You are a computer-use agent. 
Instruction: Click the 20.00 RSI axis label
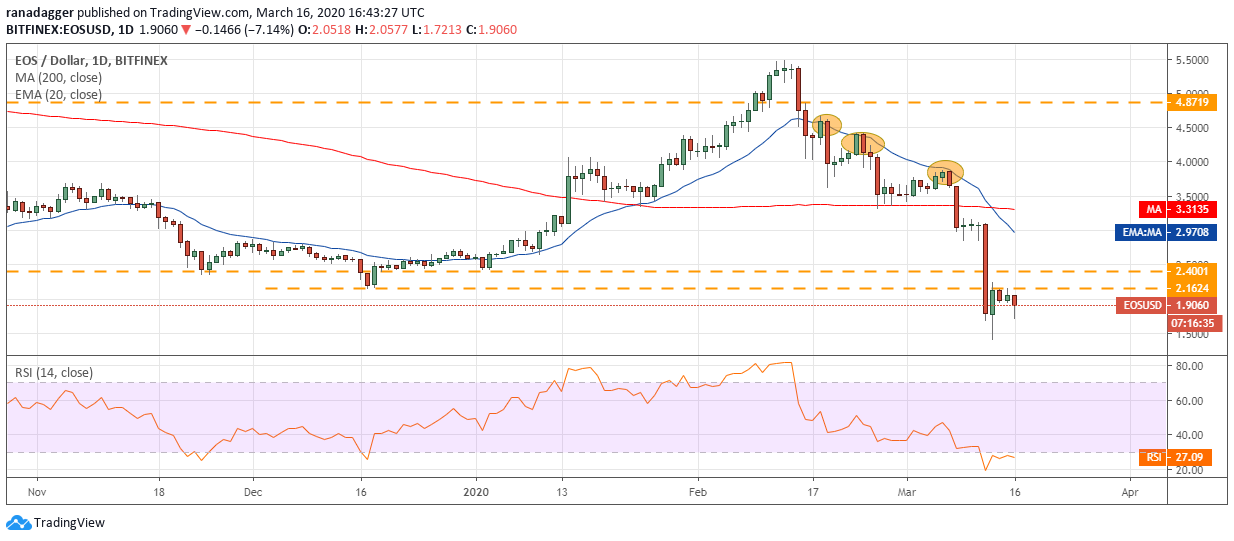[x=1191, y=470]
